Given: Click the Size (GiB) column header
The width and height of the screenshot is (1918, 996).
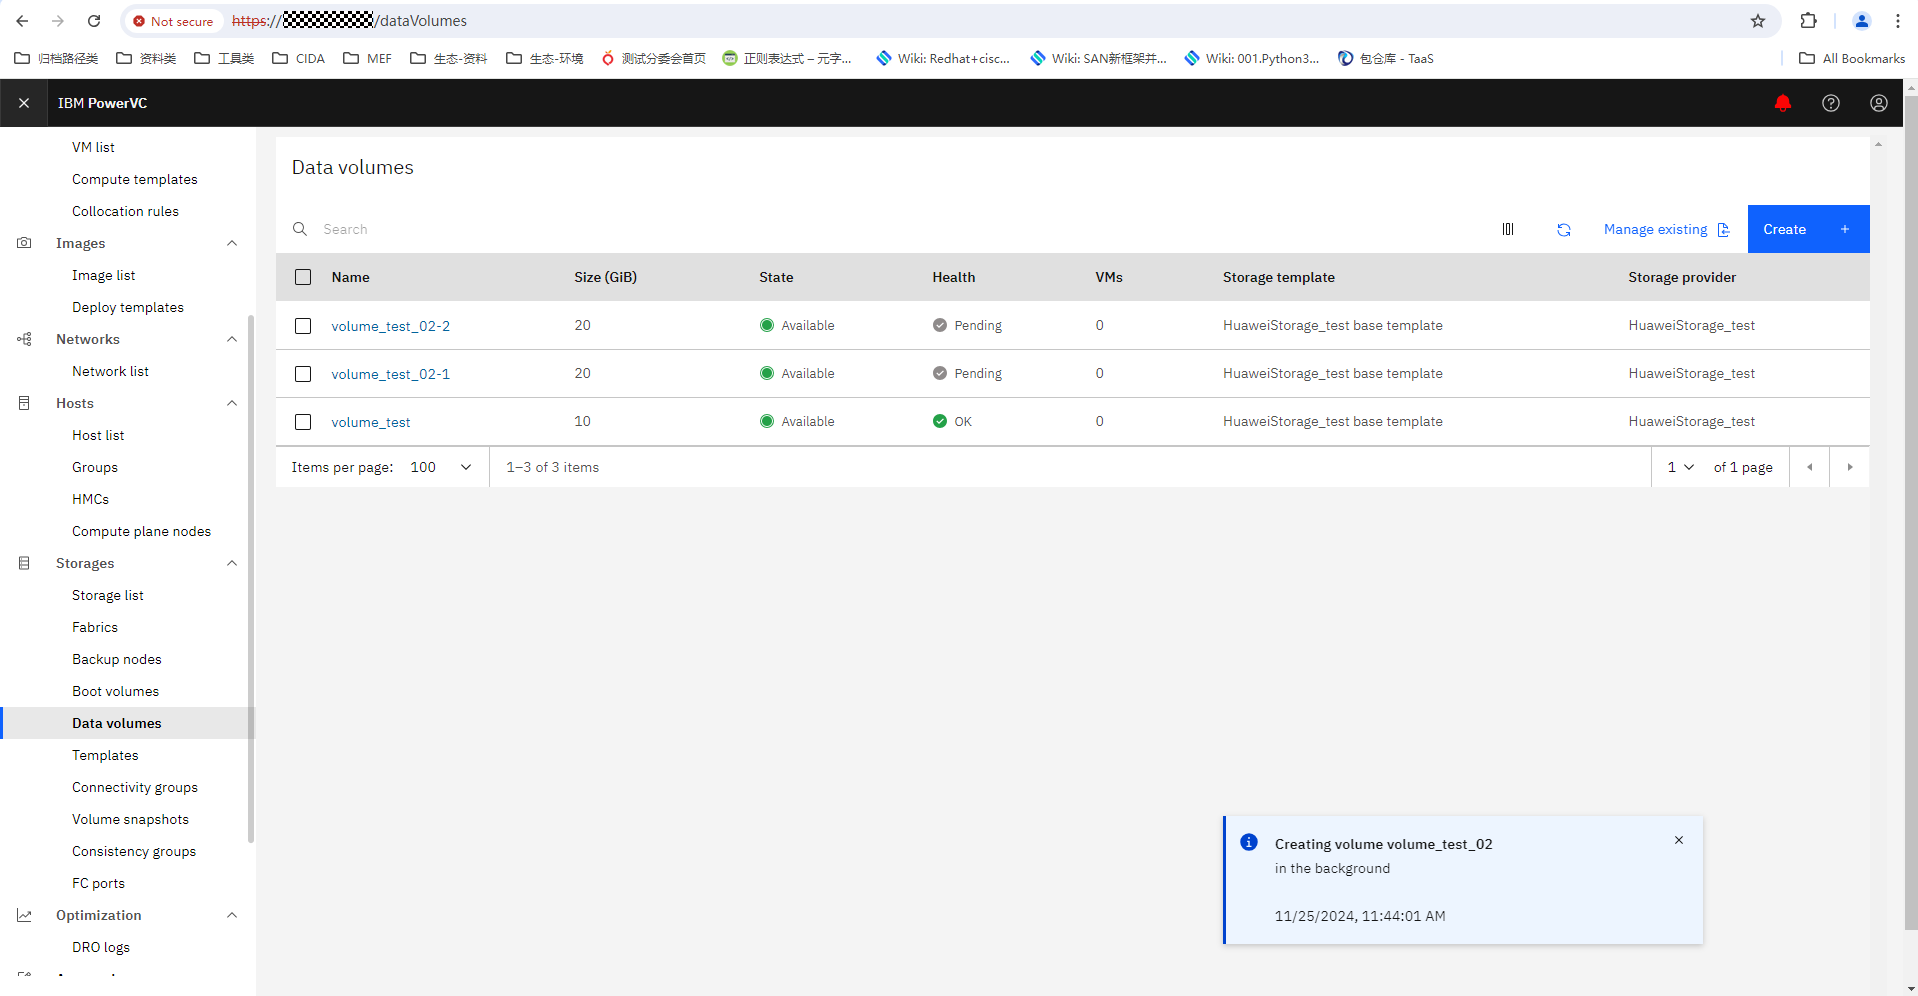Looking at the screenshot, I should (605, 277).
